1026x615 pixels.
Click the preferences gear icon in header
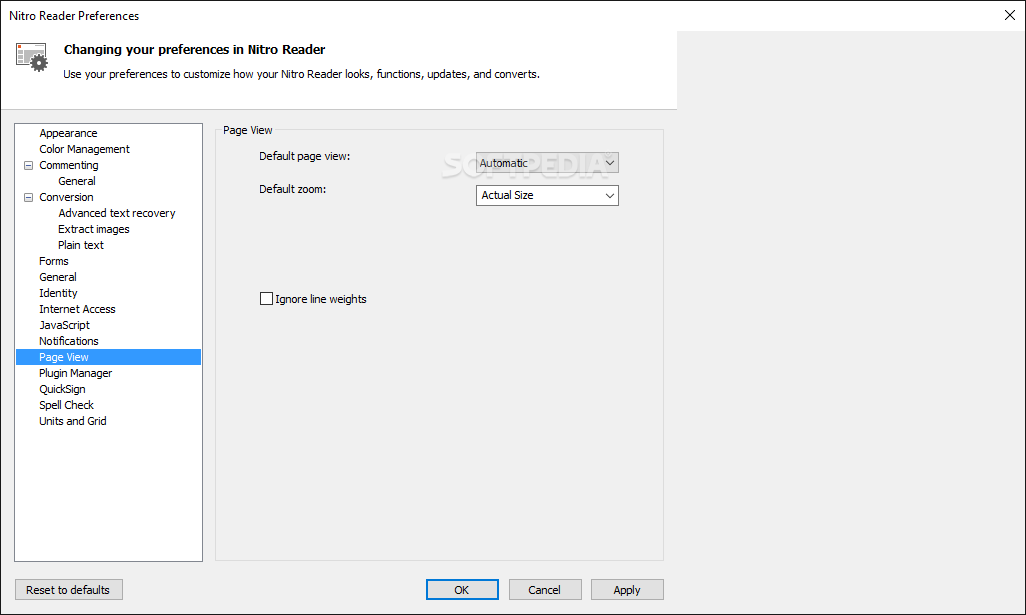pyautogui.click(x=31, y=57)
